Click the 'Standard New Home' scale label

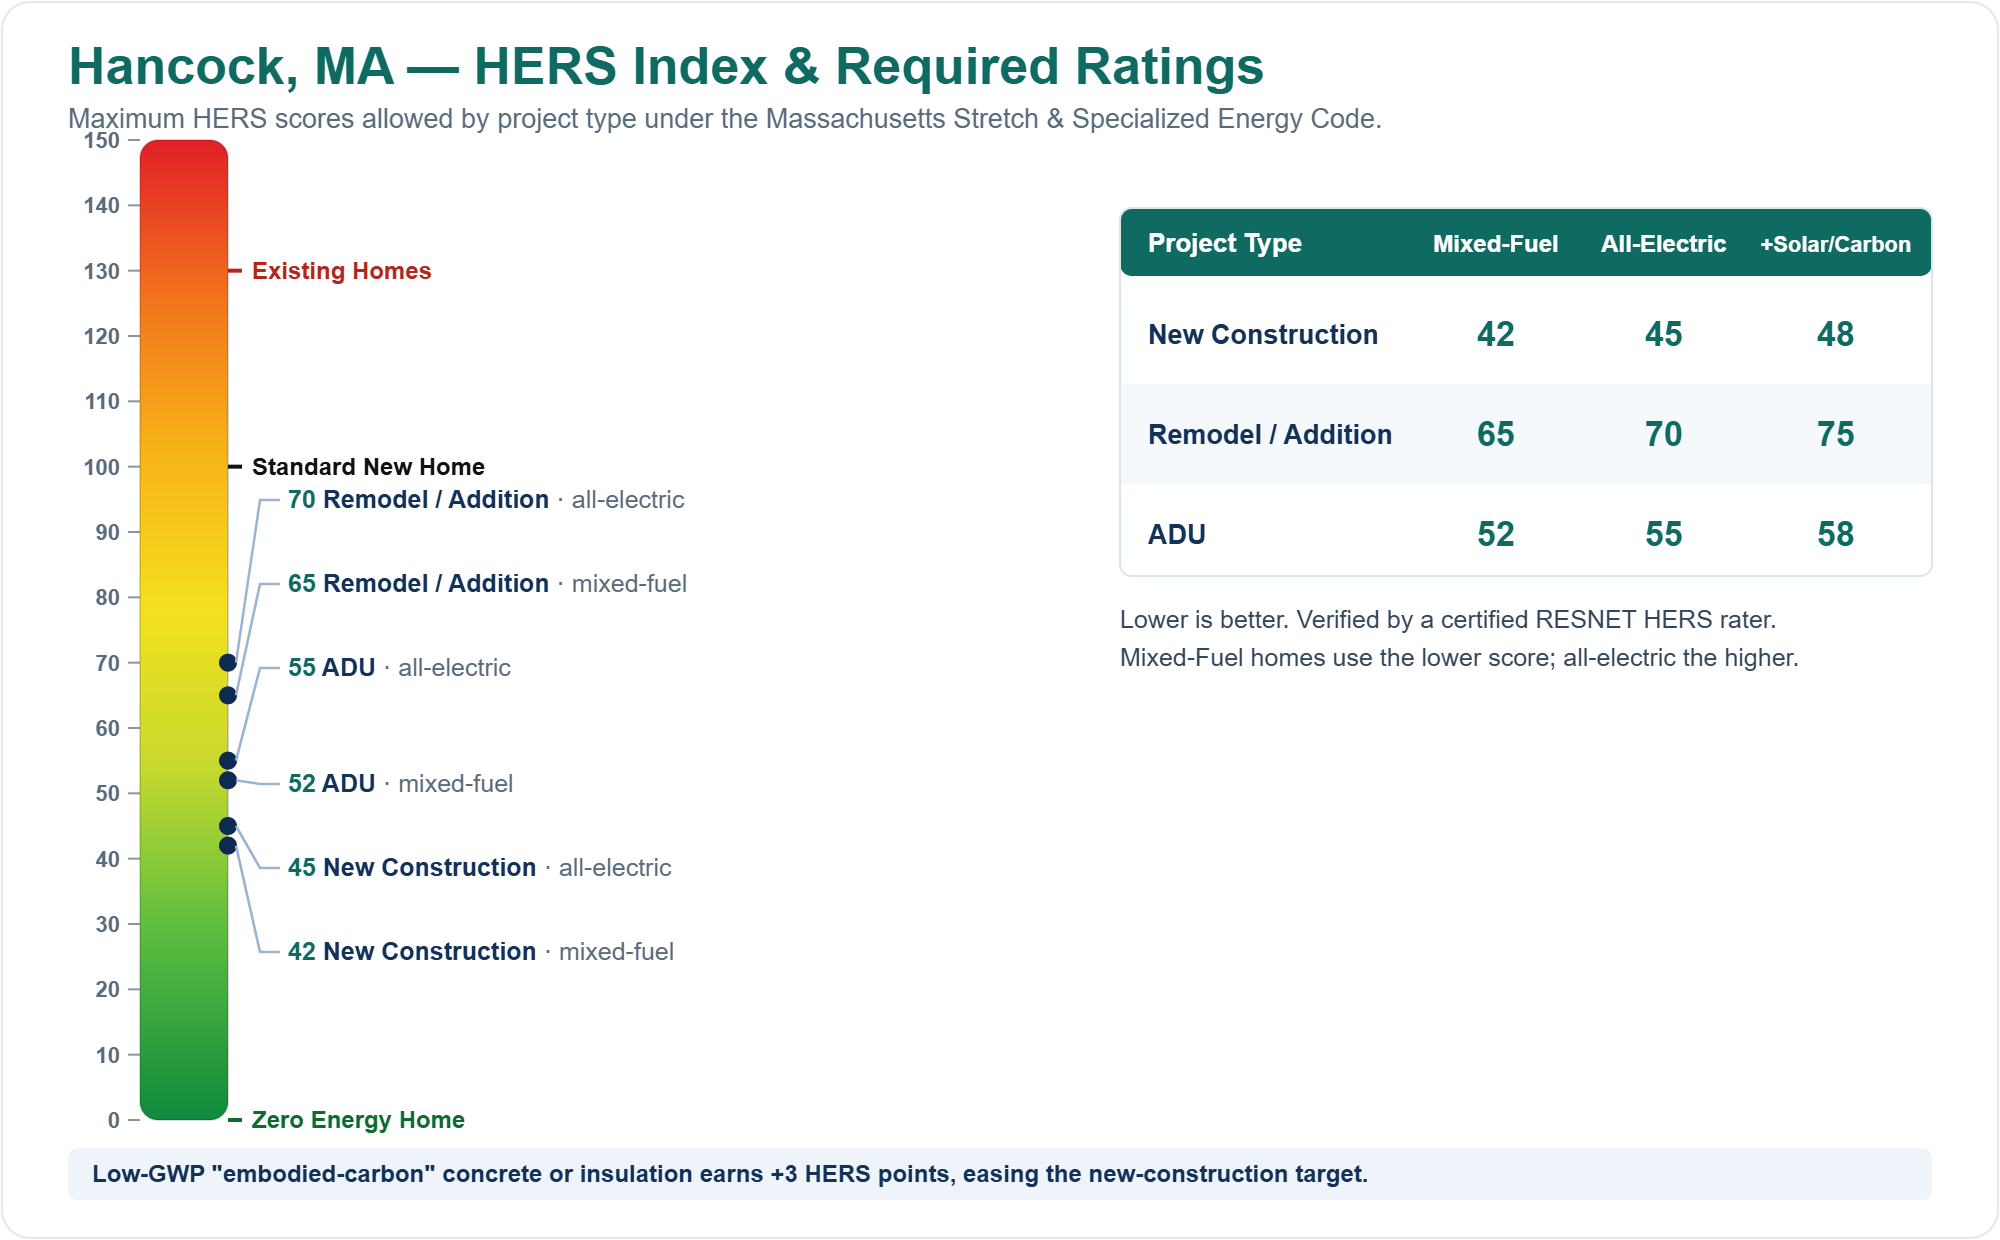point(368,467)
